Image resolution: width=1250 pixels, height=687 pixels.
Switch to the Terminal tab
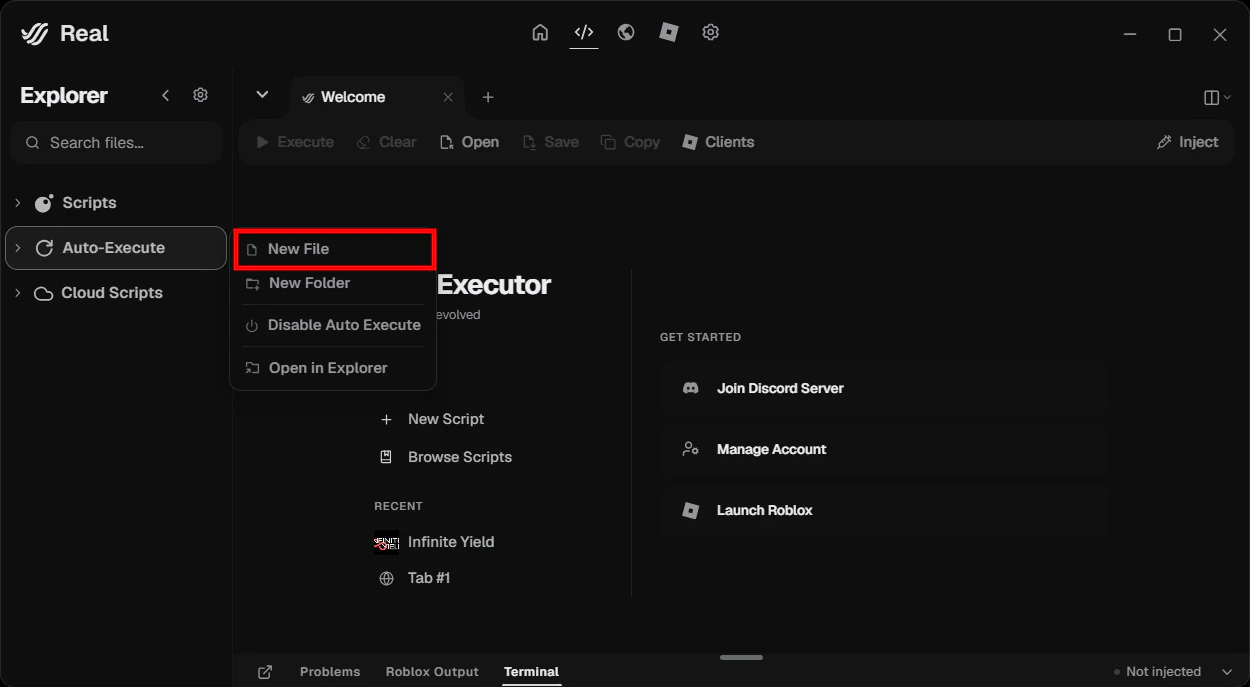pyautogui.click(x=531, y=672)
